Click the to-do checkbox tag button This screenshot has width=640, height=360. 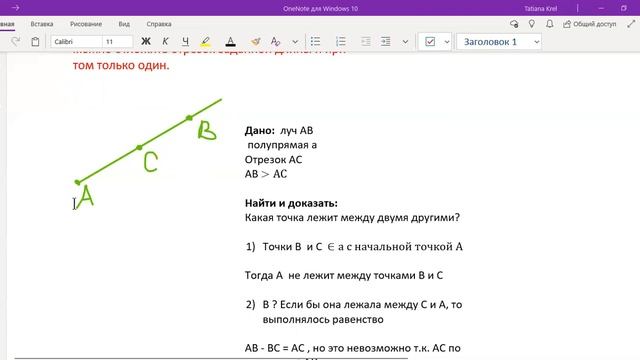(430, 42)
